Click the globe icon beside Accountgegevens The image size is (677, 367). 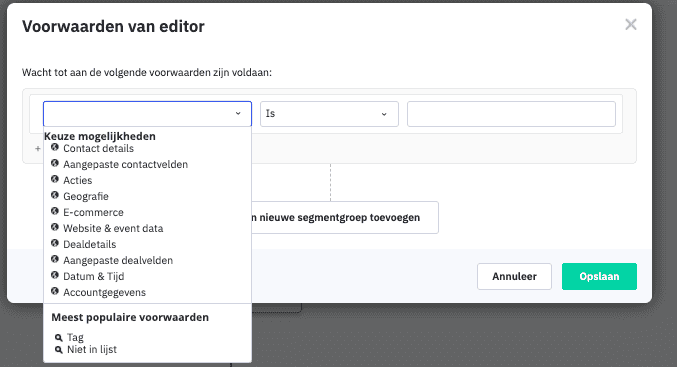(54, 291)
